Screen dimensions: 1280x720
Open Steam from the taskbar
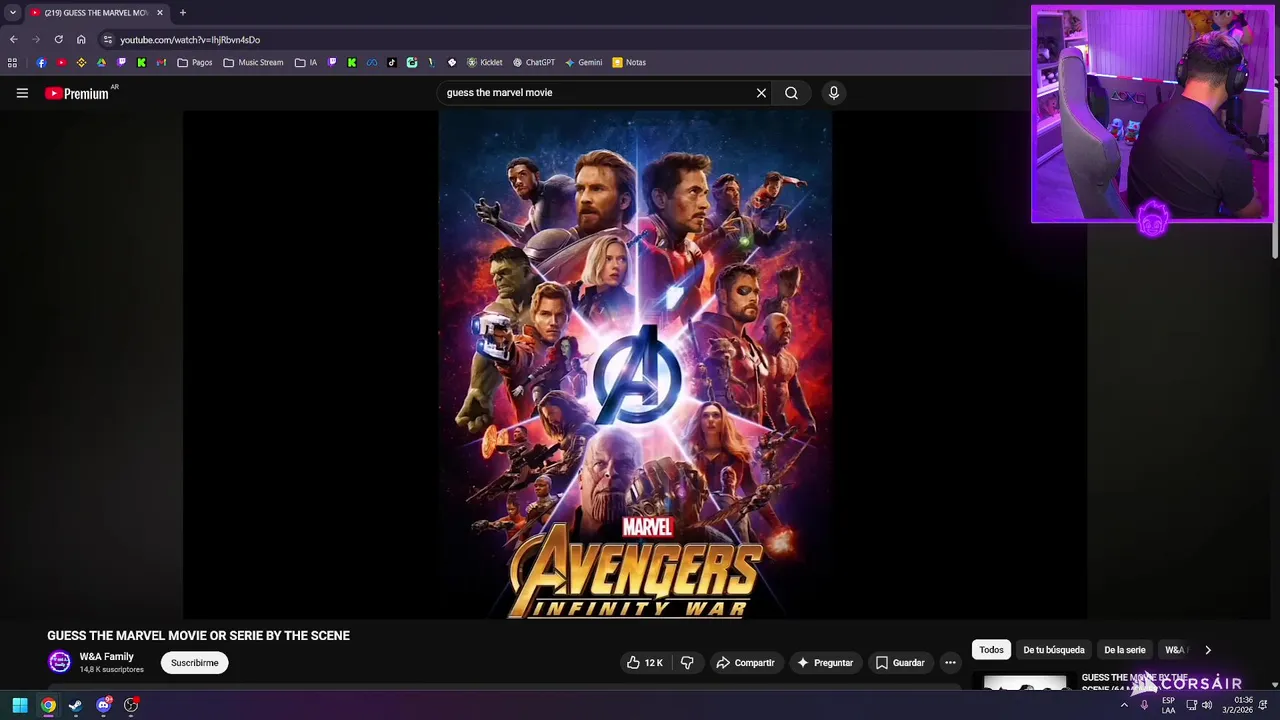[x=76, y=705]
